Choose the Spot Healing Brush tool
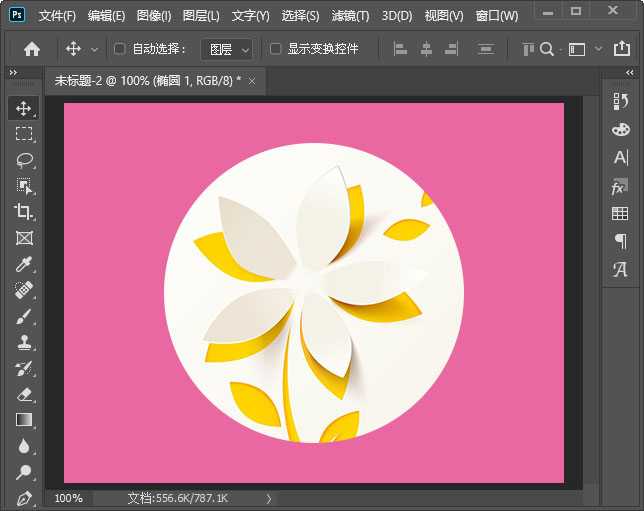Image resolution: width=644 pixels, height=511 pixels. click(x=24, y=290)
